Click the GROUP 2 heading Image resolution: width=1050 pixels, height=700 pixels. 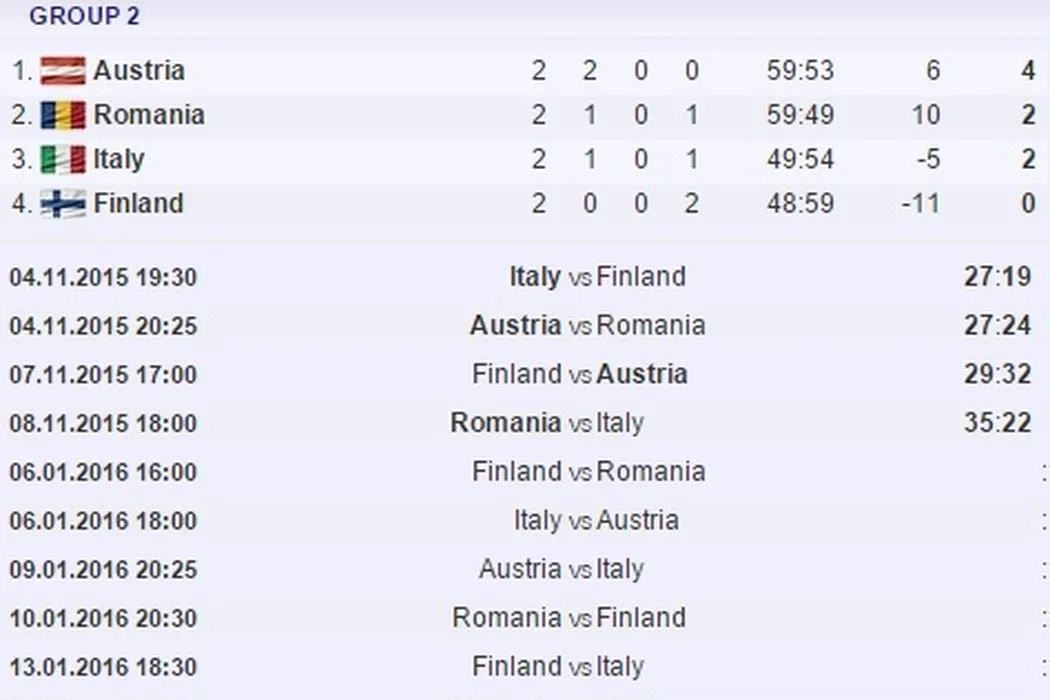point(84,16)
